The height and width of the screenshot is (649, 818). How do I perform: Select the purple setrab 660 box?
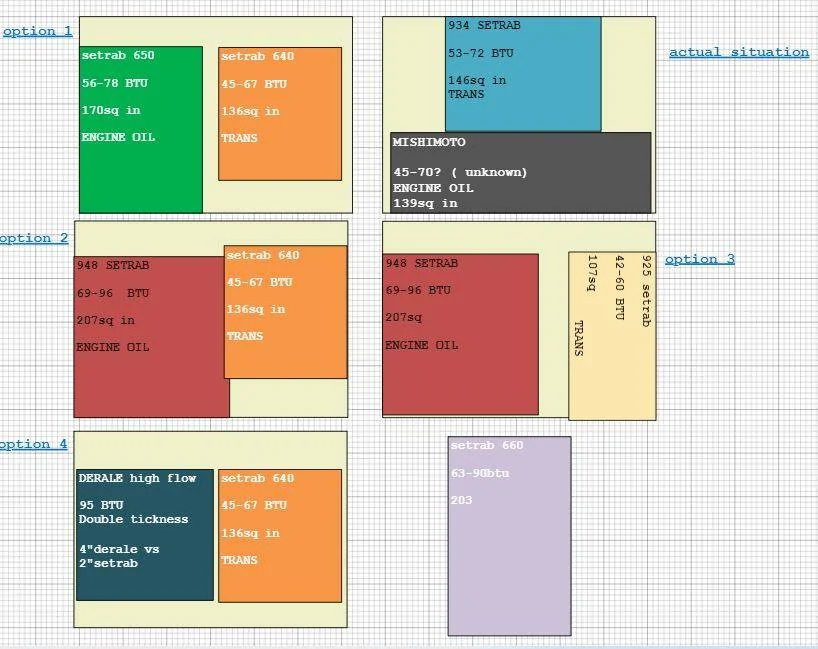tap(510, 536)
